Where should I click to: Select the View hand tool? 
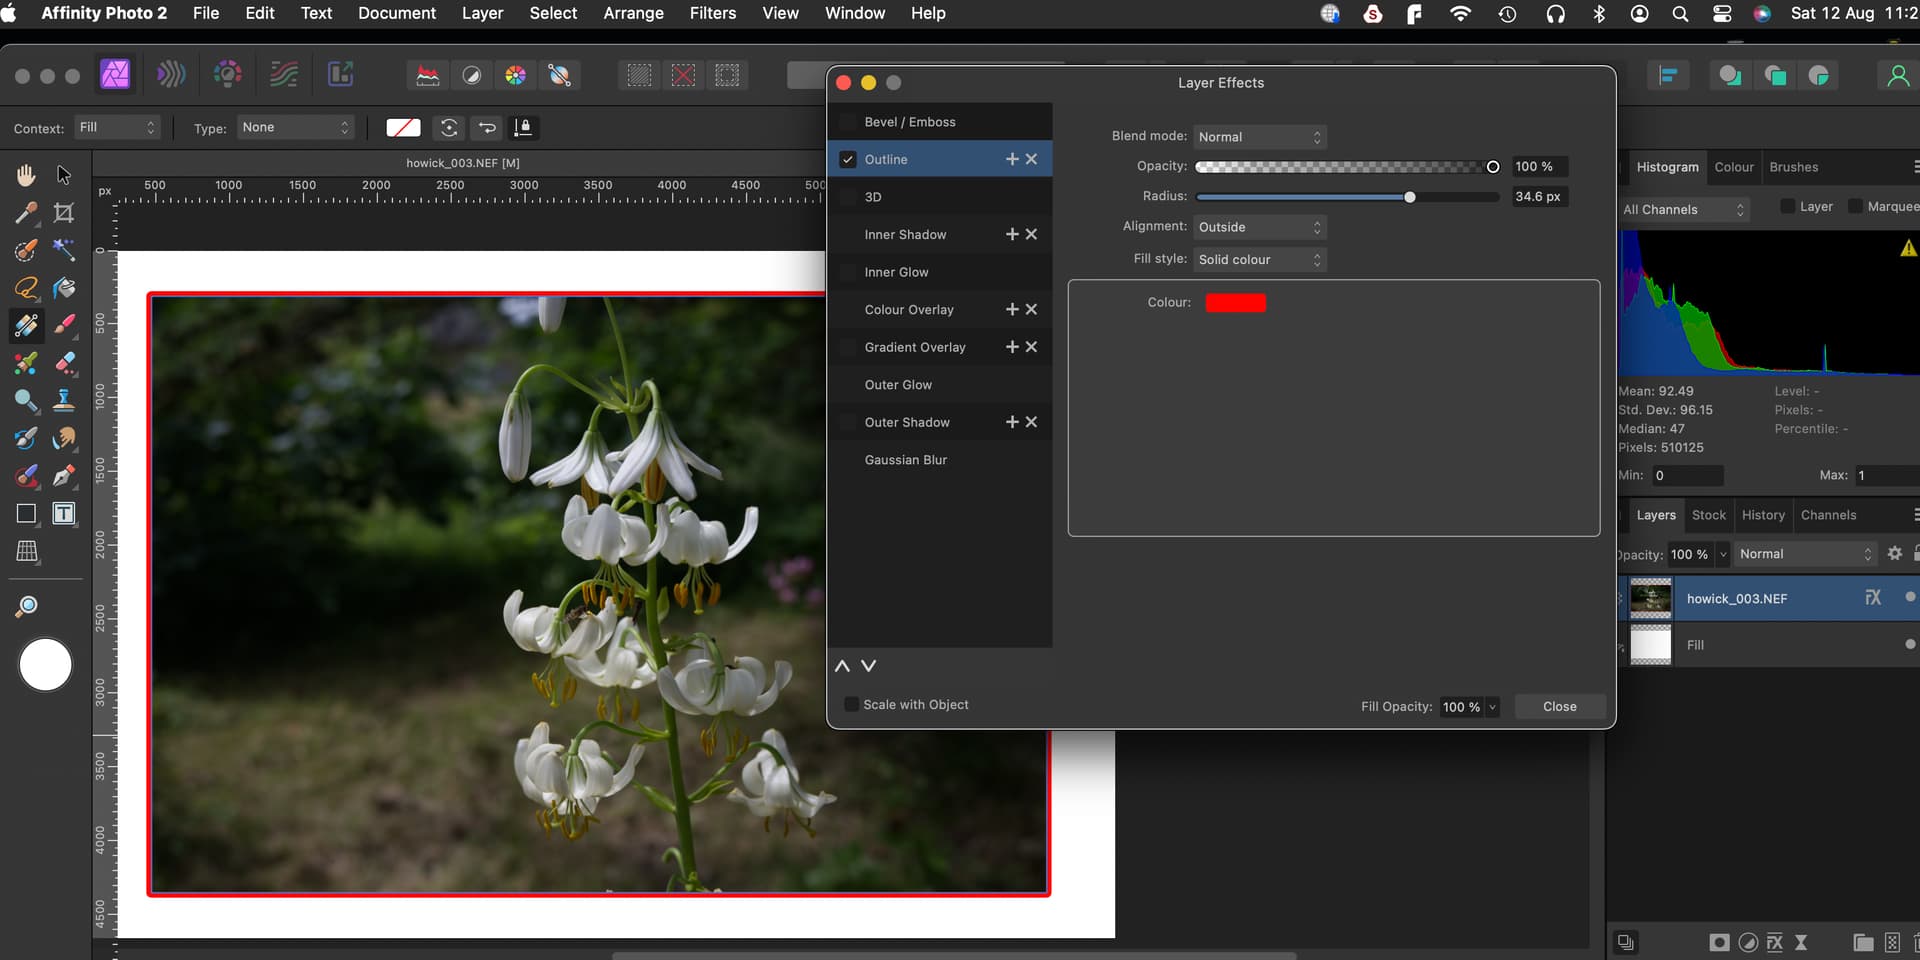[x=26, y=176]
